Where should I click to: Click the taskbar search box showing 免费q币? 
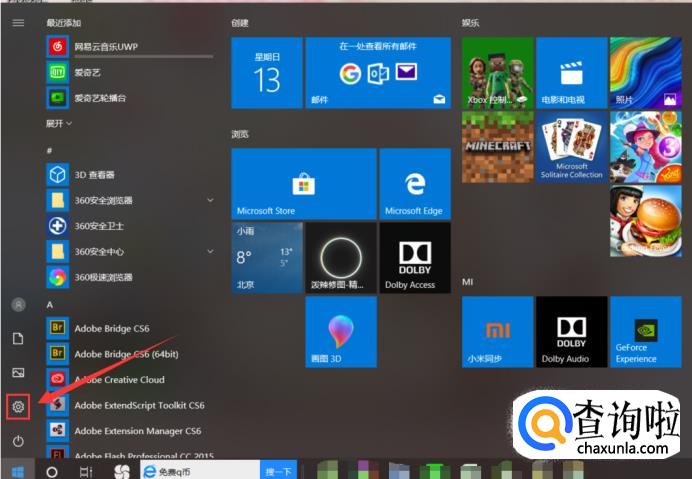click(200, 471)
